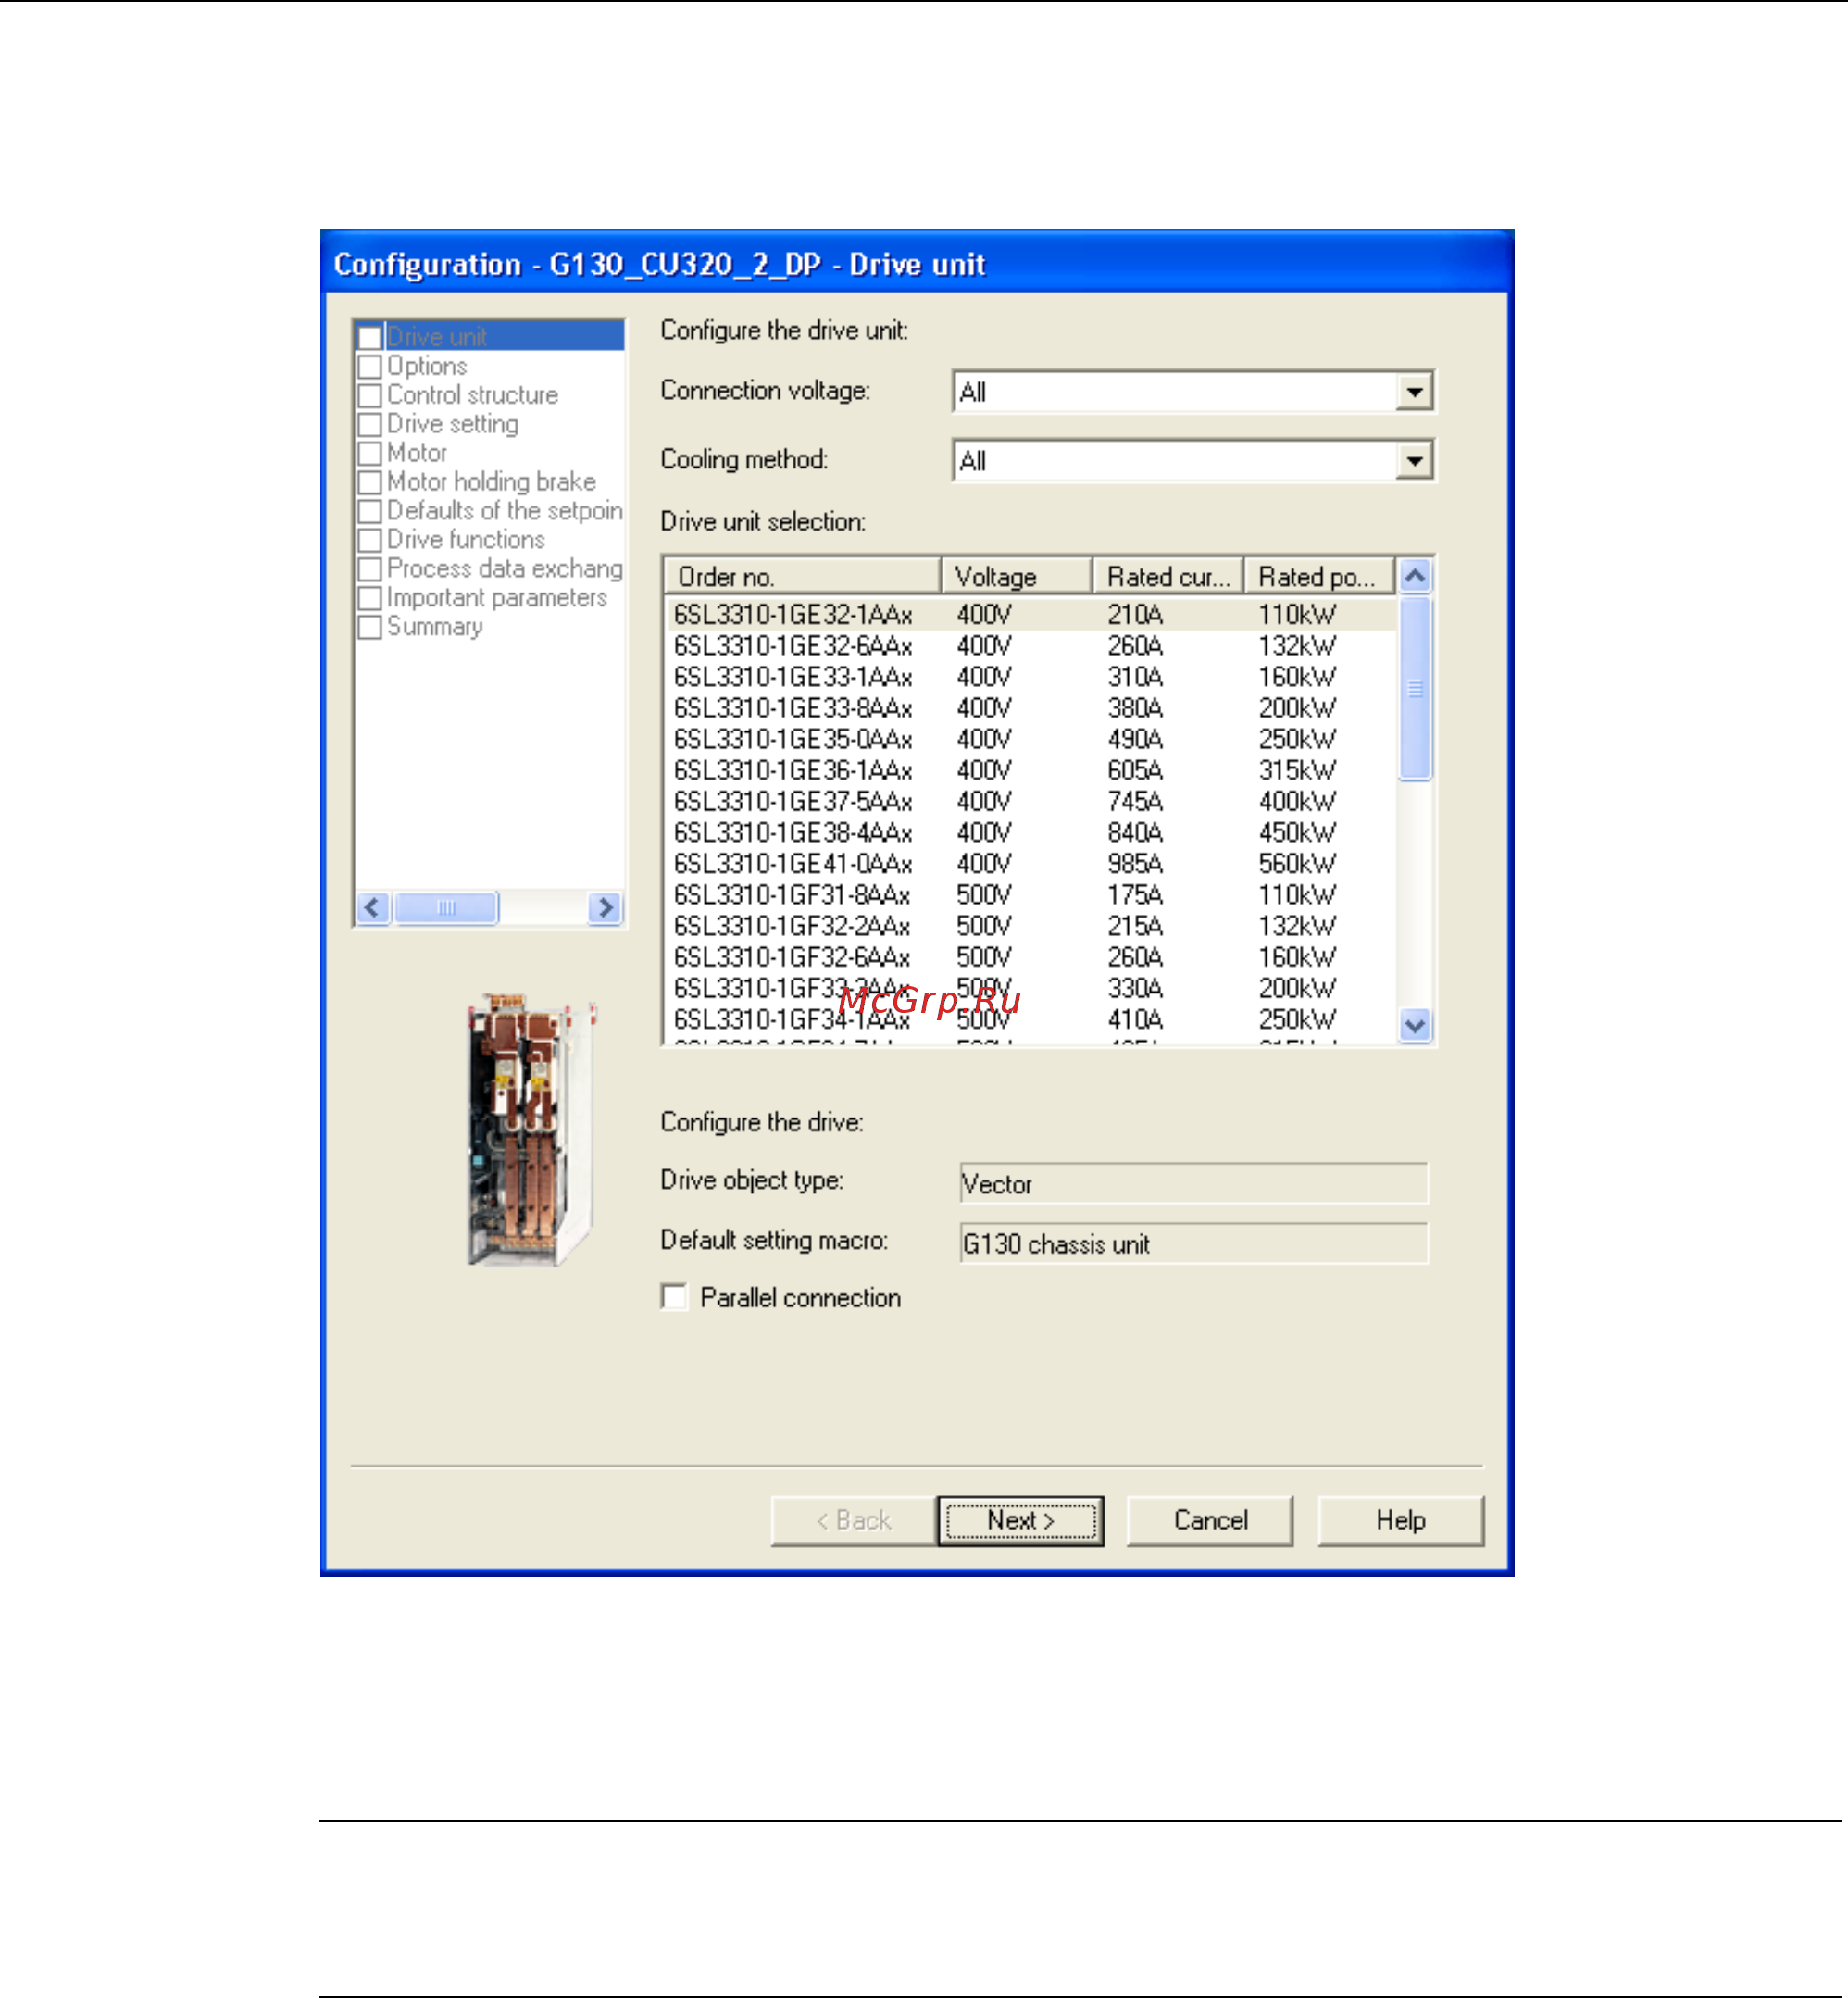This screenshot has height=1998, width=1848.
Task: Sort list by Order no. column header
Action: 803,576
